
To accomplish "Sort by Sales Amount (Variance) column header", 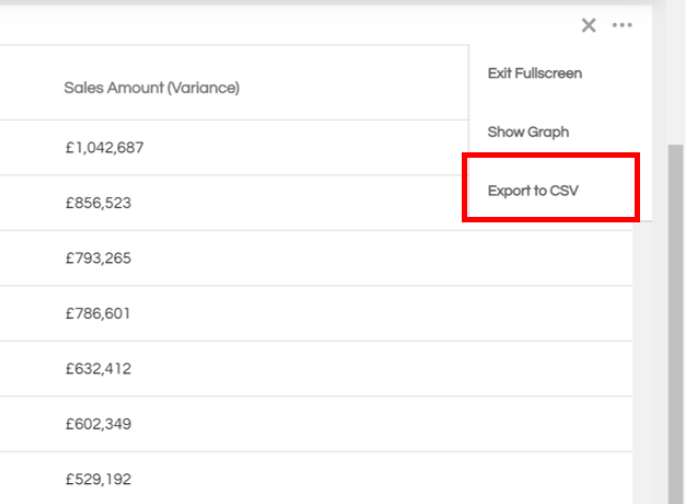I will 151,88.
